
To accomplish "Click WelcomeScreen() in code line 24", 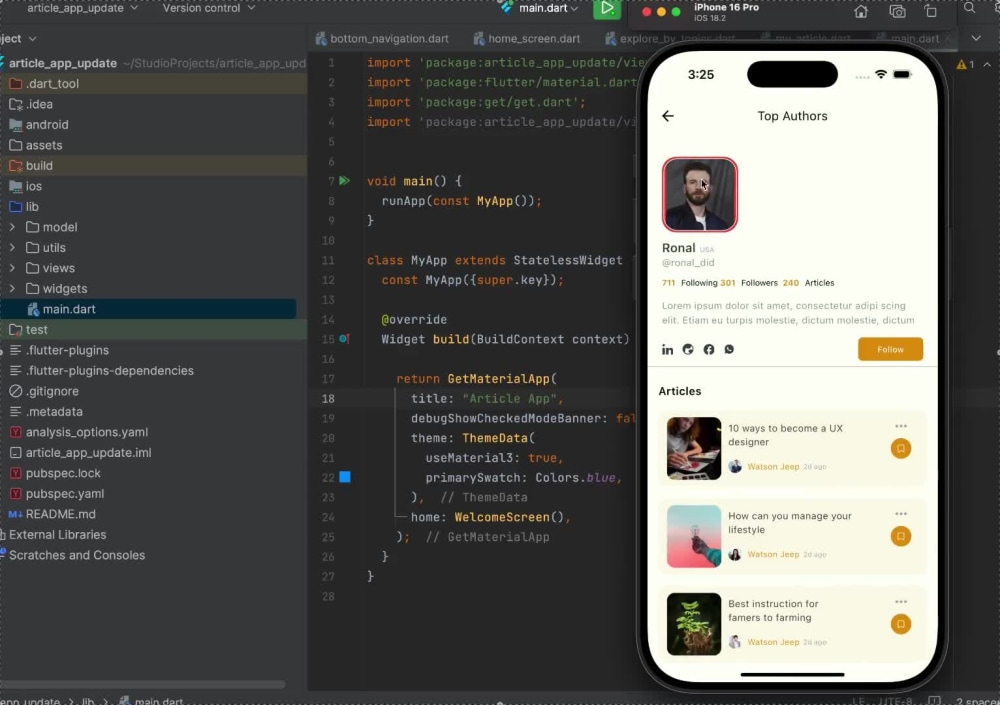I will tap(509, 517).
